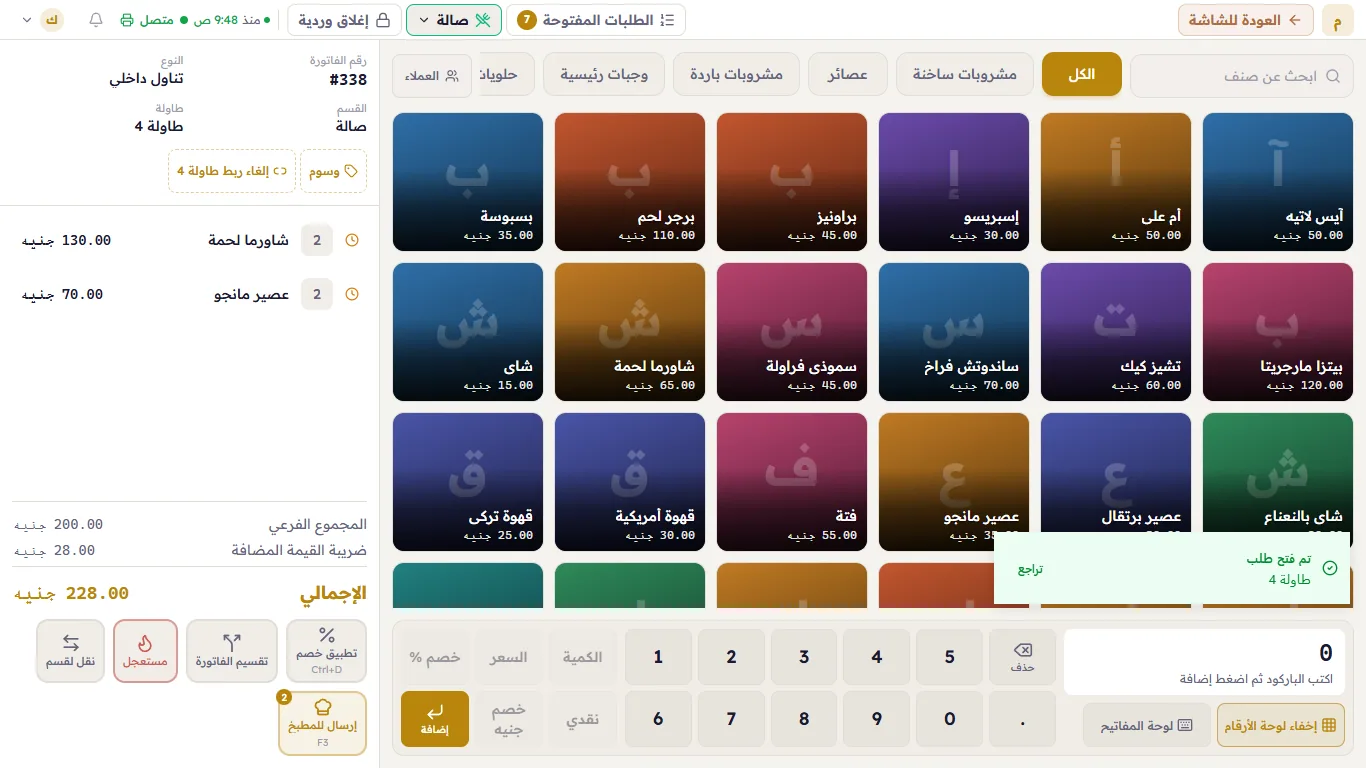1366x768 pixels.
Task: Click the ابحث عن صنف search field
Action: [x=1240, y=76]
